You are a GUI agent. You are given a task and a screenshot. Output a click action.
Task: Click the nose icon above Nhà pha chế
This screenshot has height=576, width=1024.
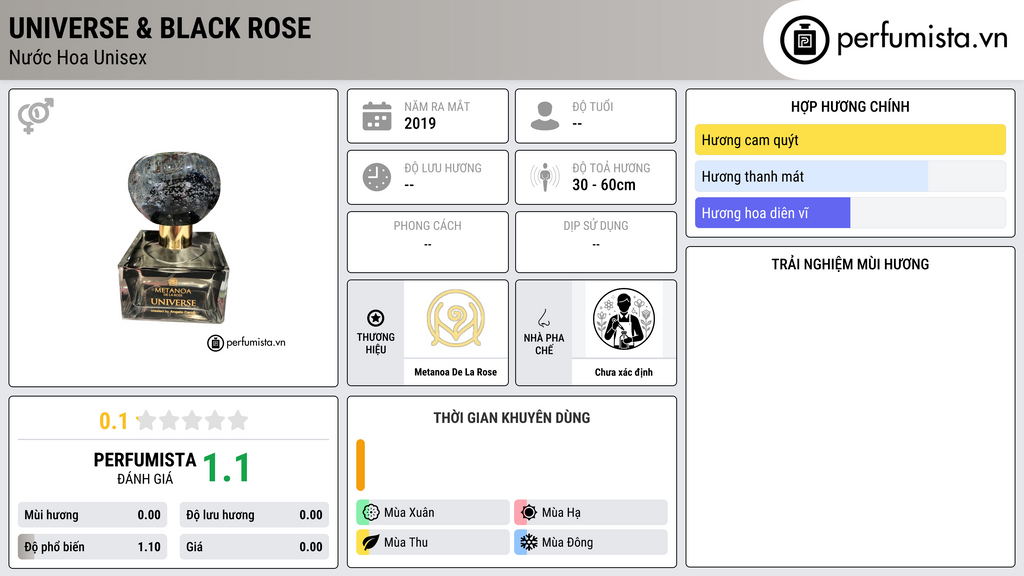tap(543, 318)
